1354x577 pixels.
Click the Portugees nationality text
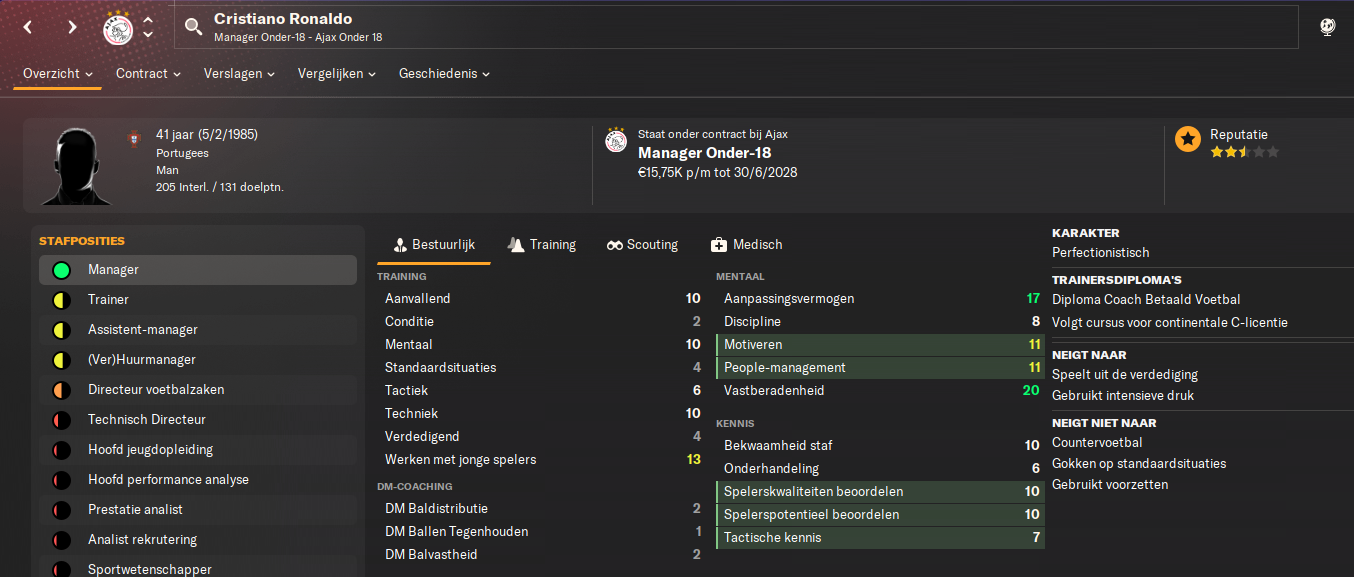182,153
